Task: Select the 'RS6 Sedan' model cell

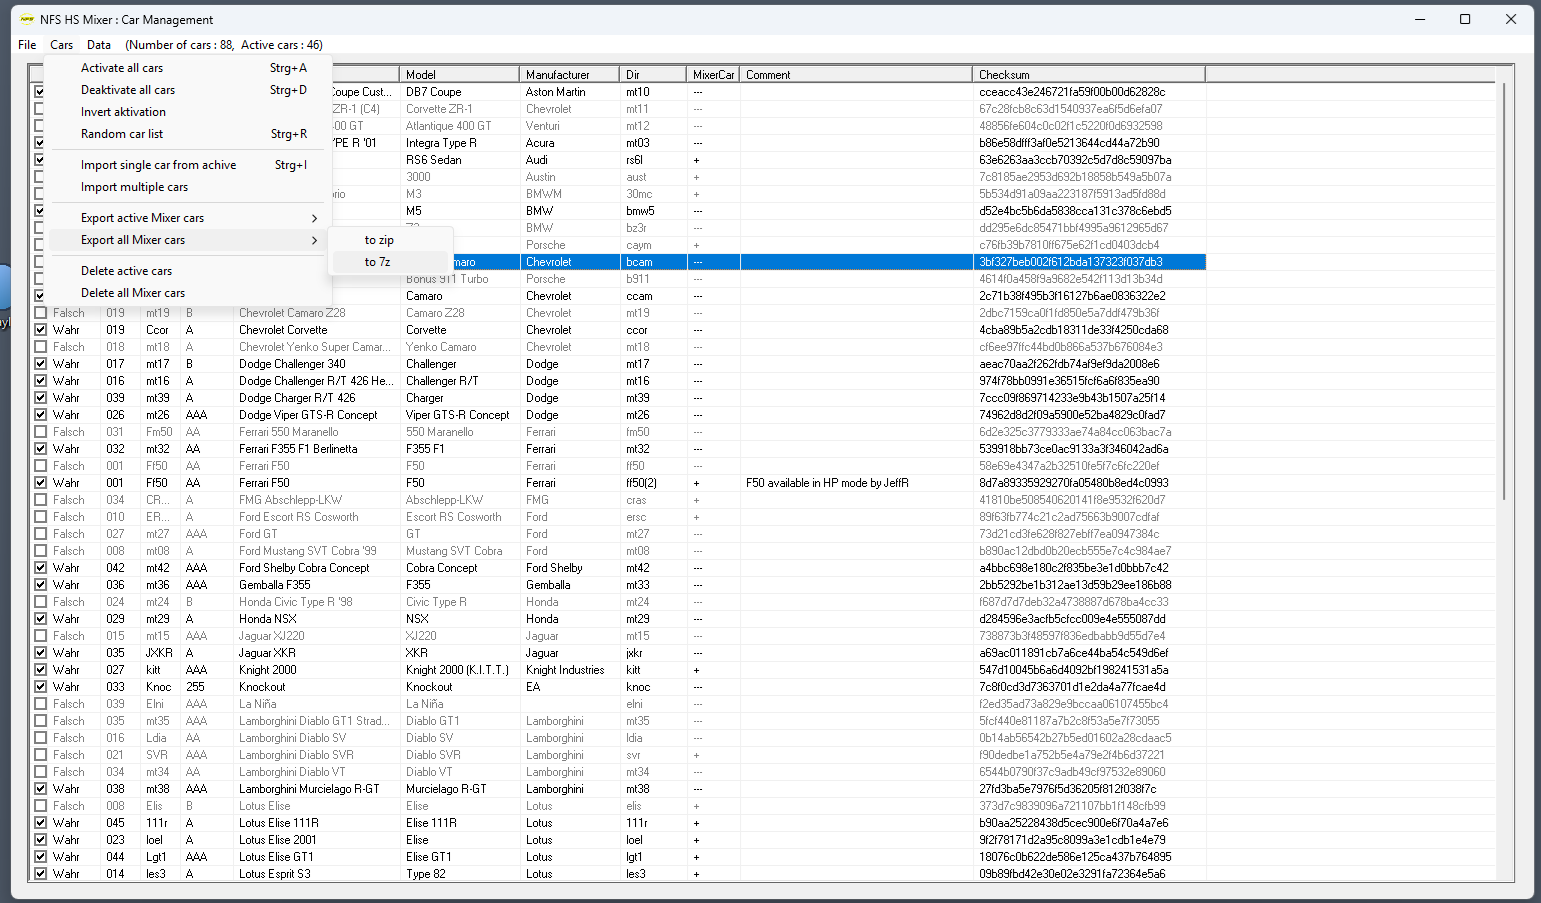Action: (x=433, y=160)
